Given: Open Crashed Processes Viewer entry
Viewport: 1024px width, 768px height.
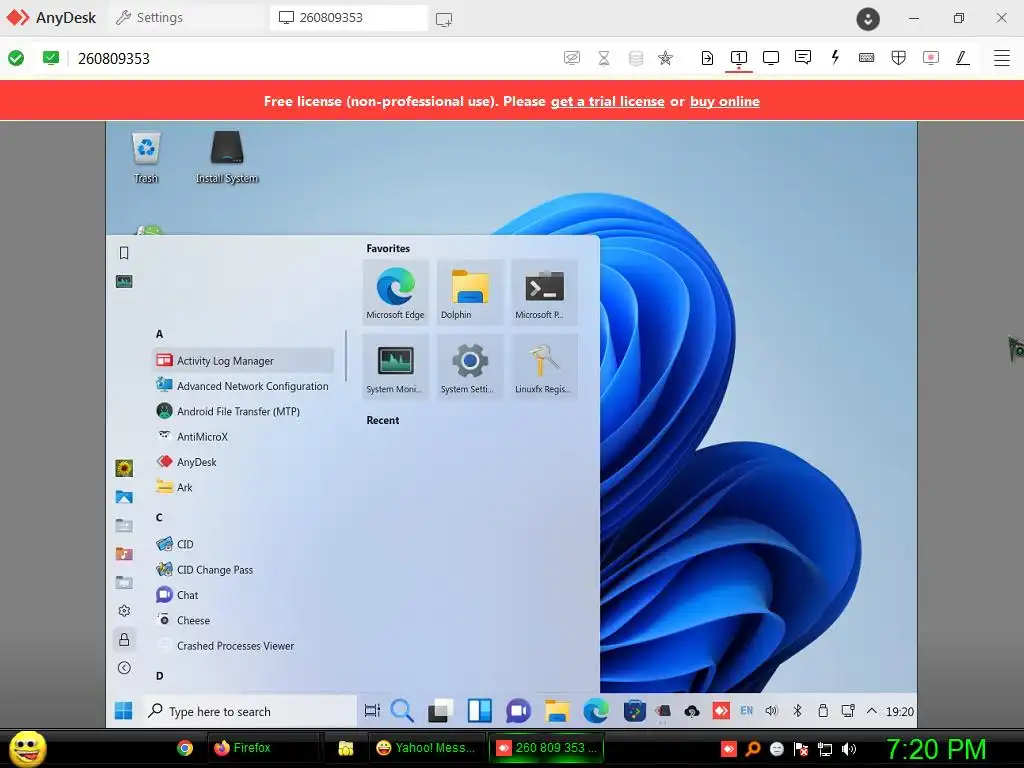Looking at the screenshot, I should [x=243, y=646].
